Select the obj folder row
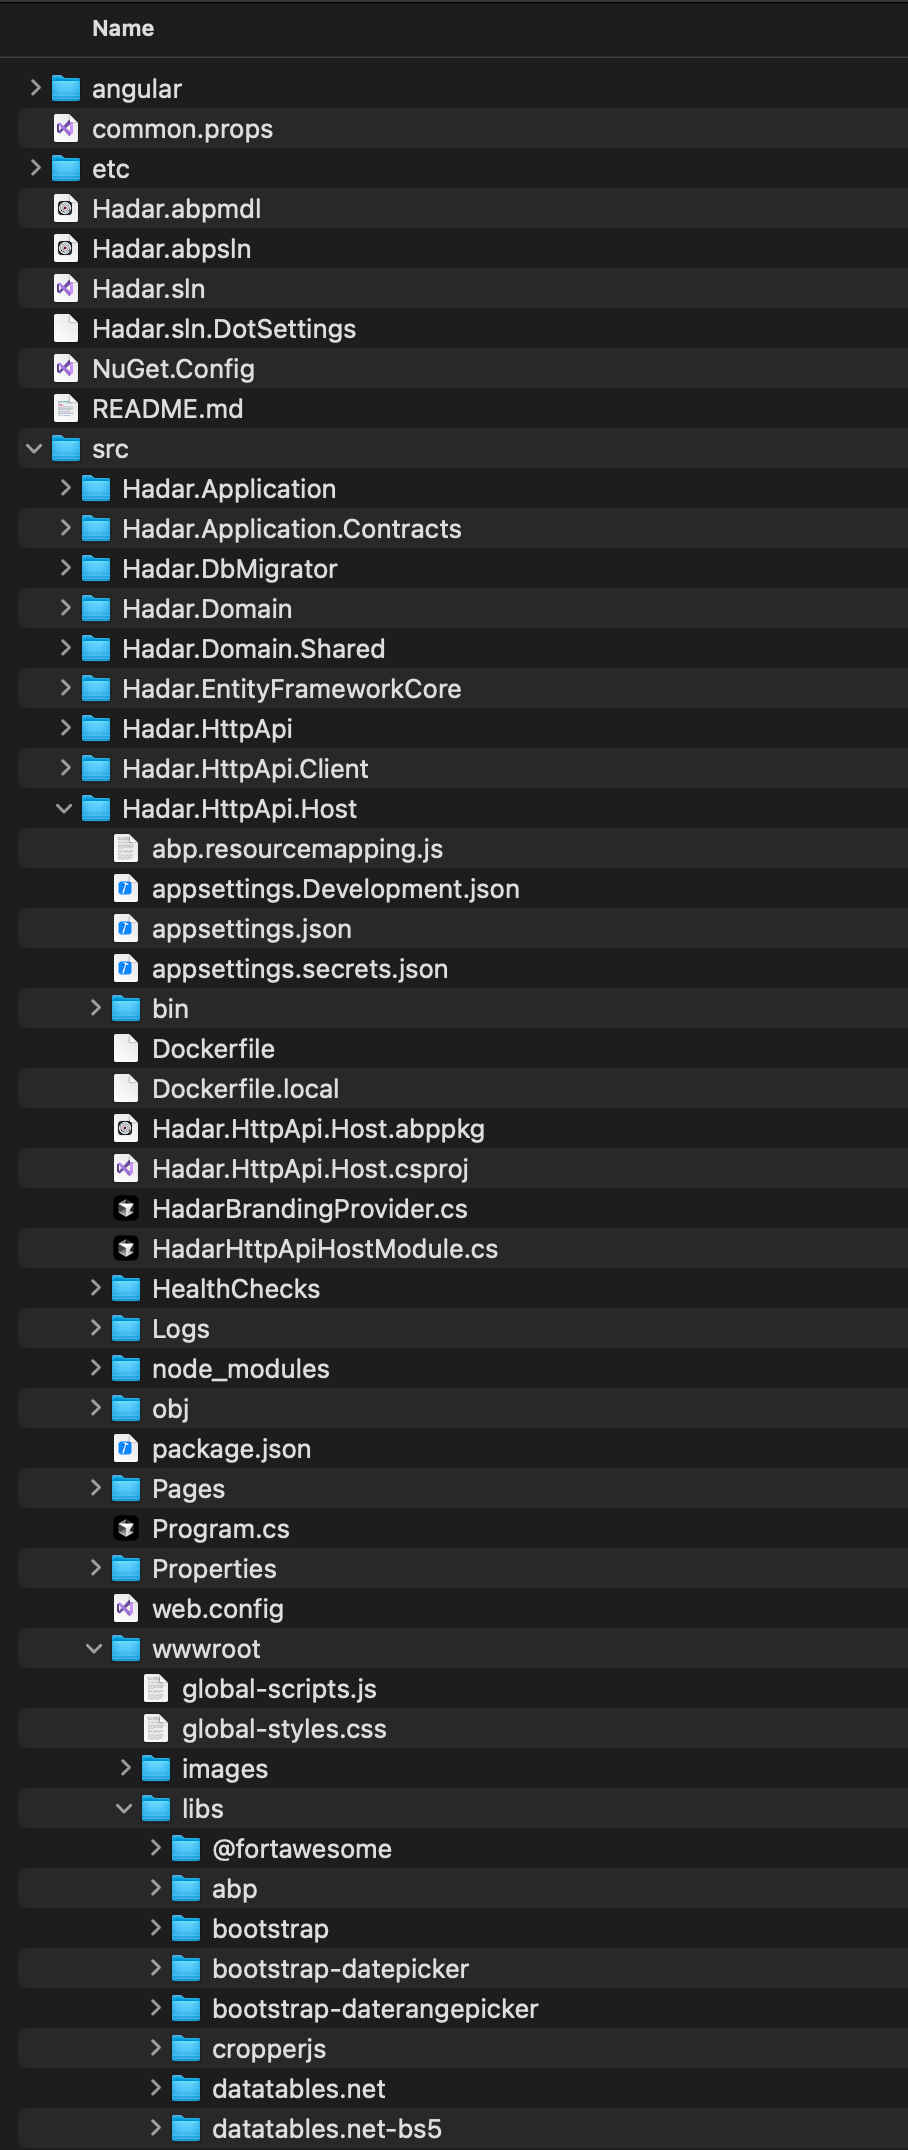Image resolution: width=908 pixels, height=2150 pixels. tap(463, 1408)
